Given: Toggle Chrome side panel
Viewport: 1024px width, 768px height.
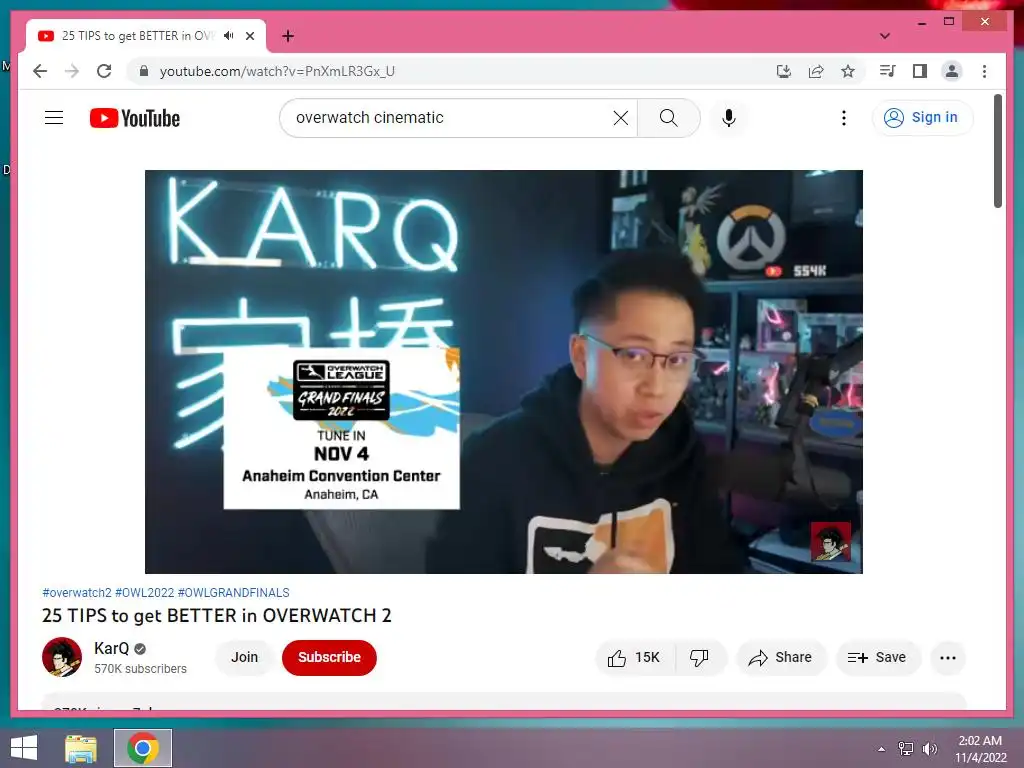Looking at the screenshot, I should tap(920, 71).
